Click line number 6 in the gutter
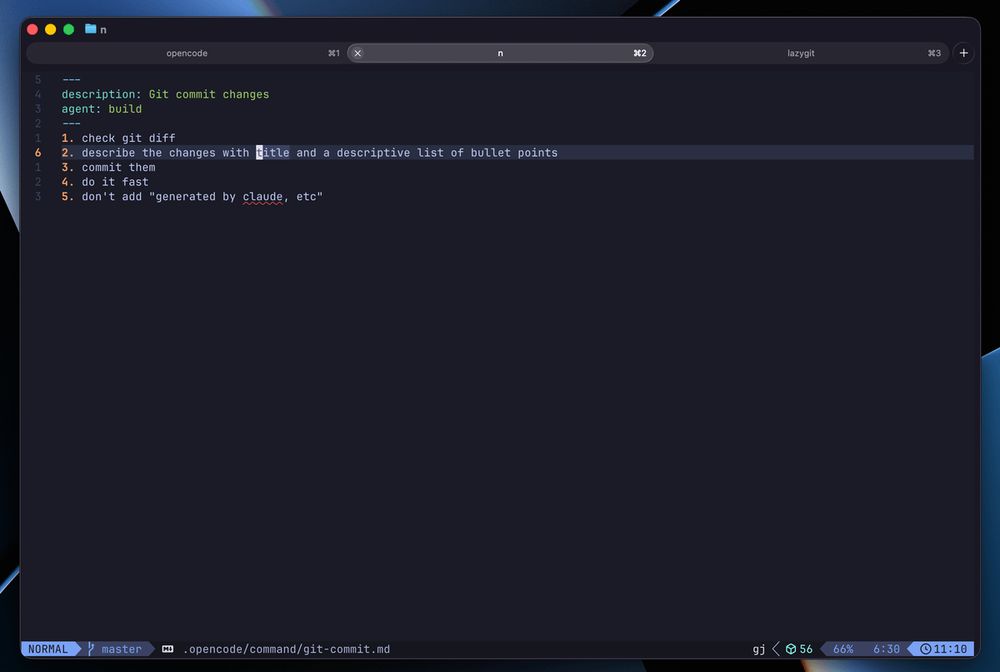 pyautogui.click(x=38, y=152)
